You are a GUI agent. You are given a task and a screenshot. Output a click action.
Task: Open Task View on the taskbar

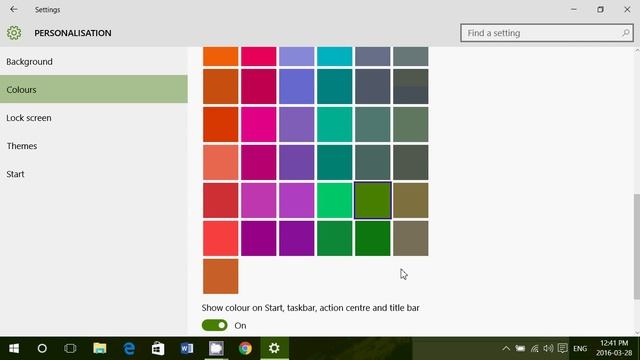pyautogui.click(x=70, y=348)
